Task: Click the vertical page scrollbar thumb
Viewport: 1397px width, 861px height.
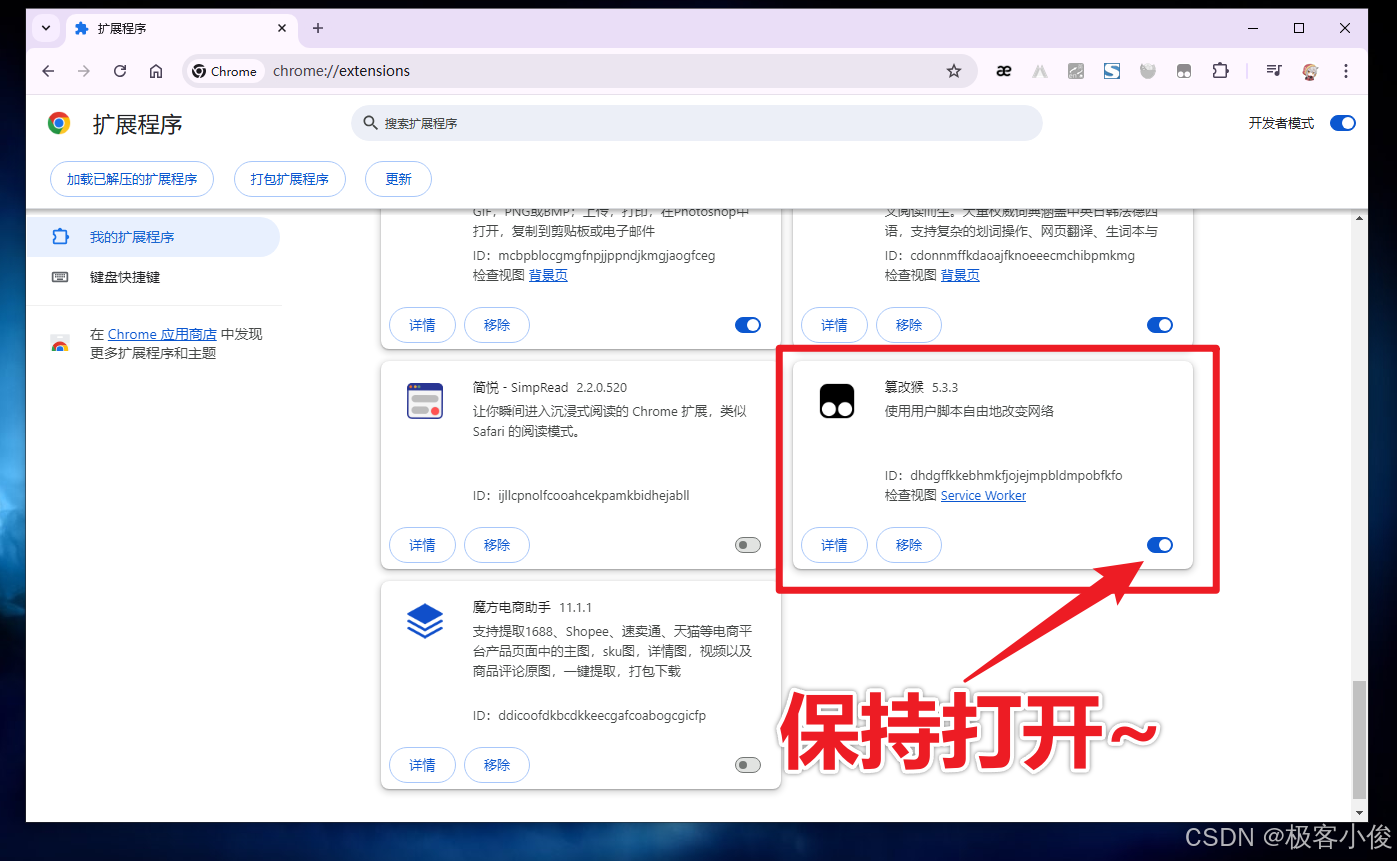Action: coord(1358,740)
